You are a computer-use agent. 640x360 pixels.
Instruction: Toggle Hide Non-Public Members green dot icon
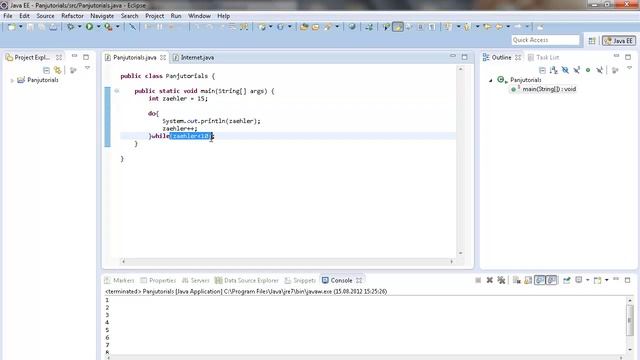coord(588,70)
